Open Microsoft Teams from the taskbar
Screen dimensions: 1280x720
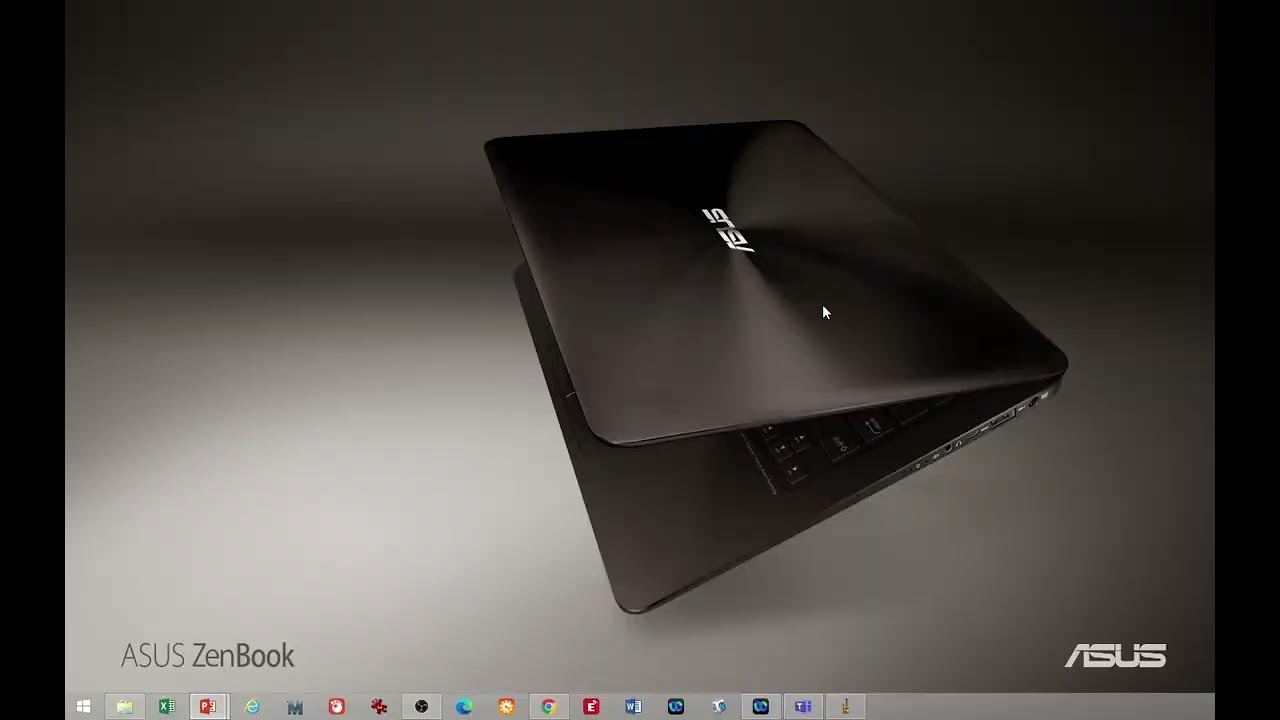coord(803,707)
